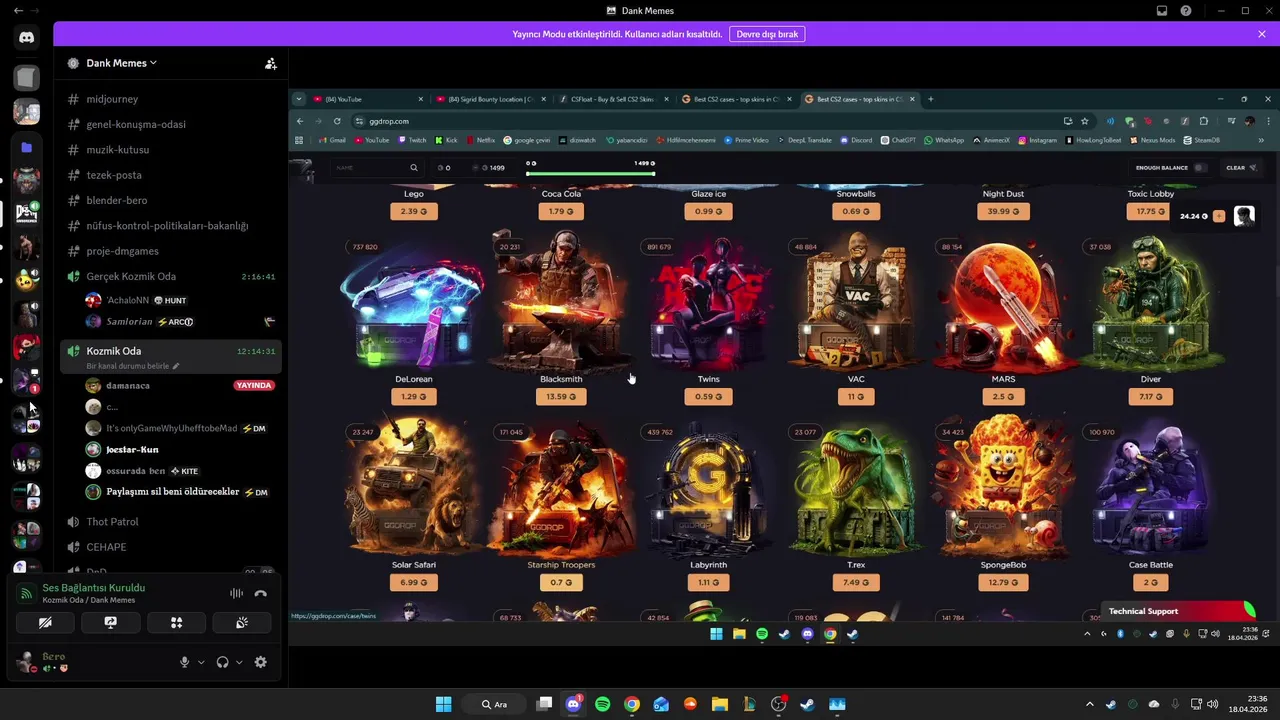Mute microphone in Discord user panel
1280x720 pixels.
(184, 662)
